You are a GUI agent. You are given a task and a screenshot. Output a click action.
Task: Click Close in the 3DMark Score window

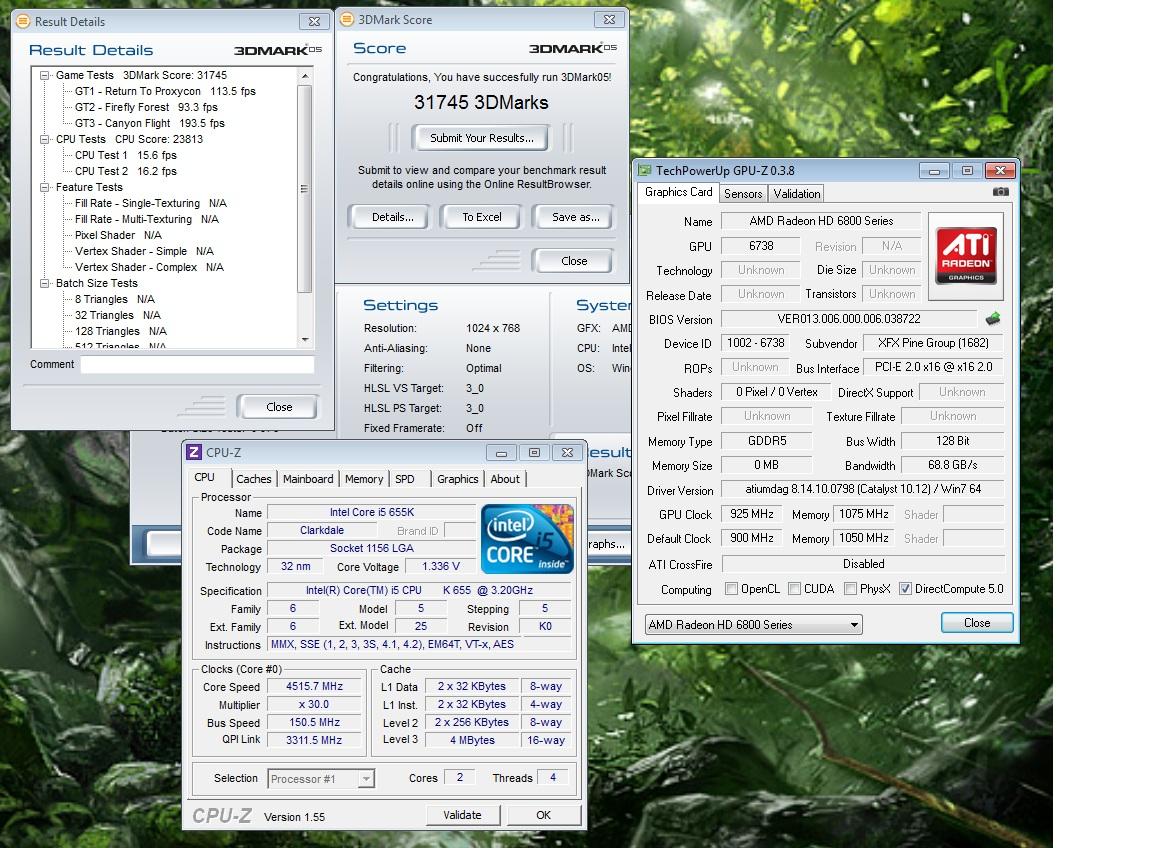[x=574, y=262]
